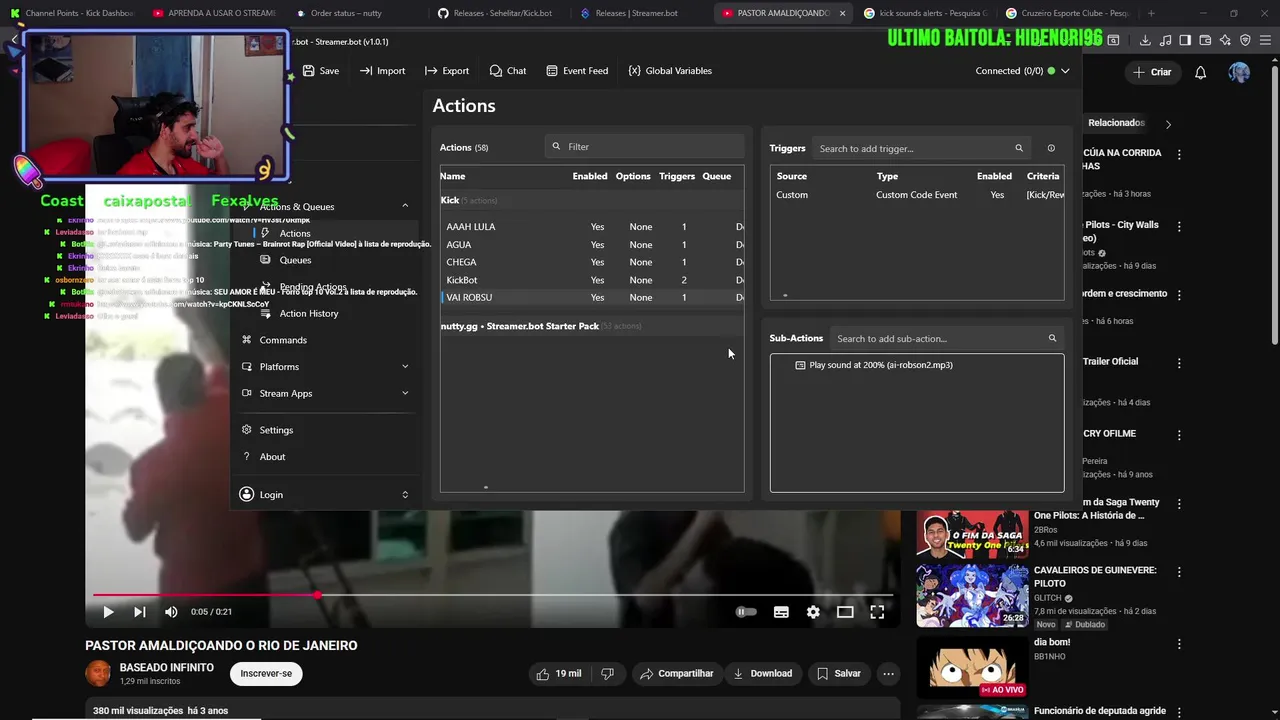The width and height of the screenshot is (1280, 720).
Task: Open the Chat window from the toolbar
Action: [x=508, y=71]
